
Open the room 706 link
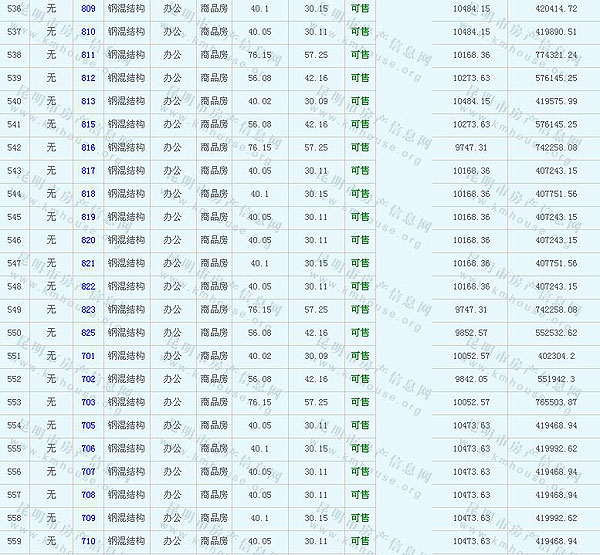point(88,449)
